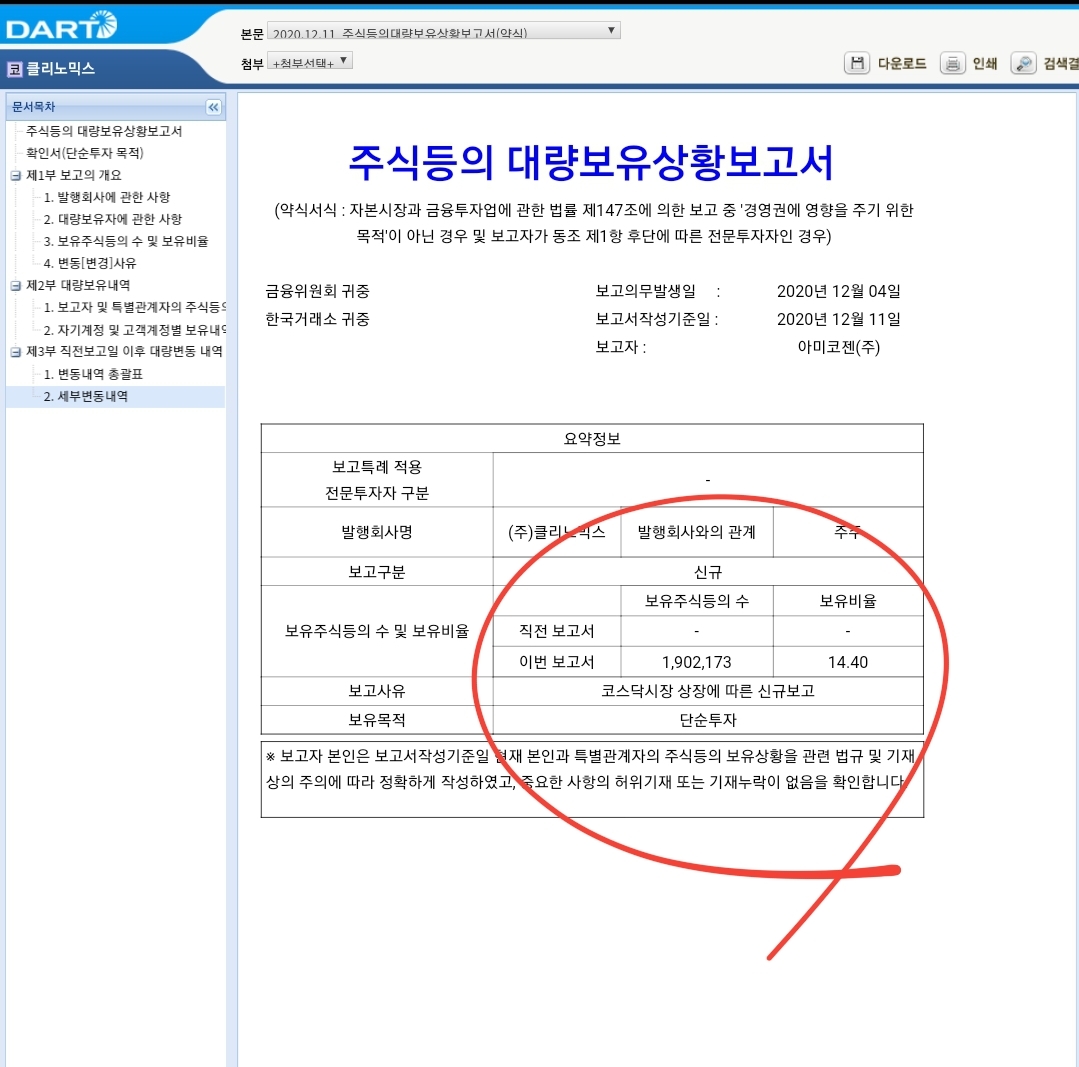Click the 14.40 holding ratio cell
Screen dimensions: 1079x1067
[848, 662]
